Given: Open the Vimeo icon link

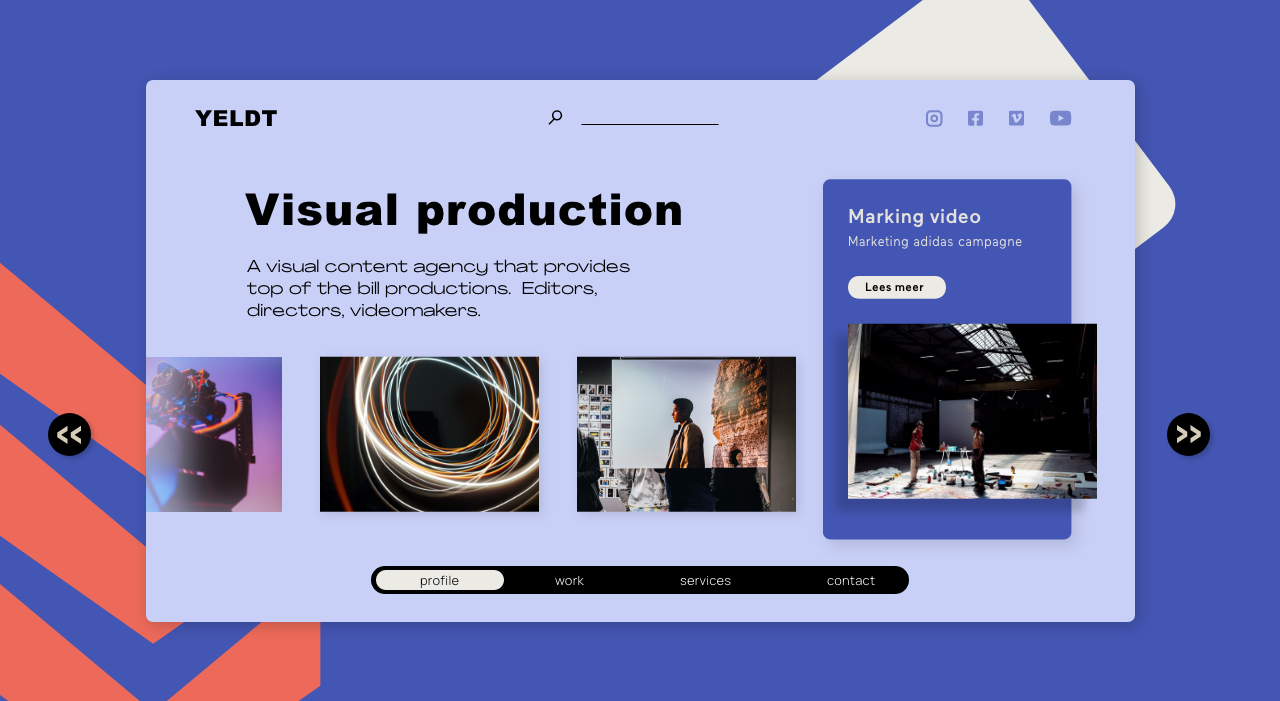Looking at the screenshot, I should tap(1016, 118).
